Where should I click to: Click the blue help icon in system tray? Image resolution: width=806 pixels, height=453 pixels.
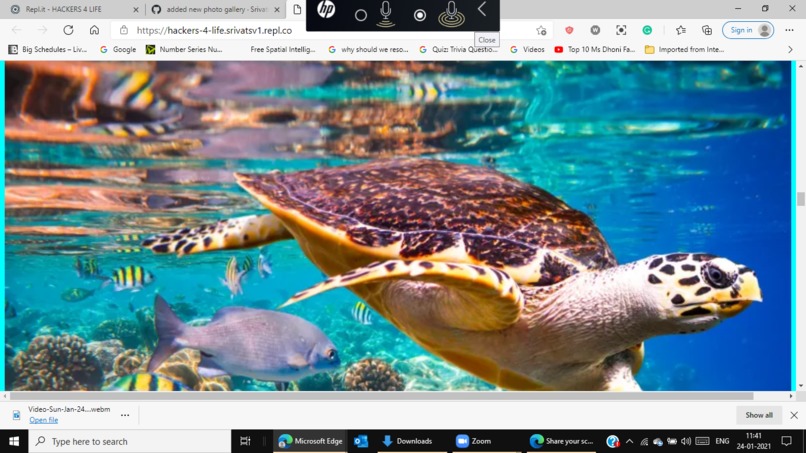[612, 441]
